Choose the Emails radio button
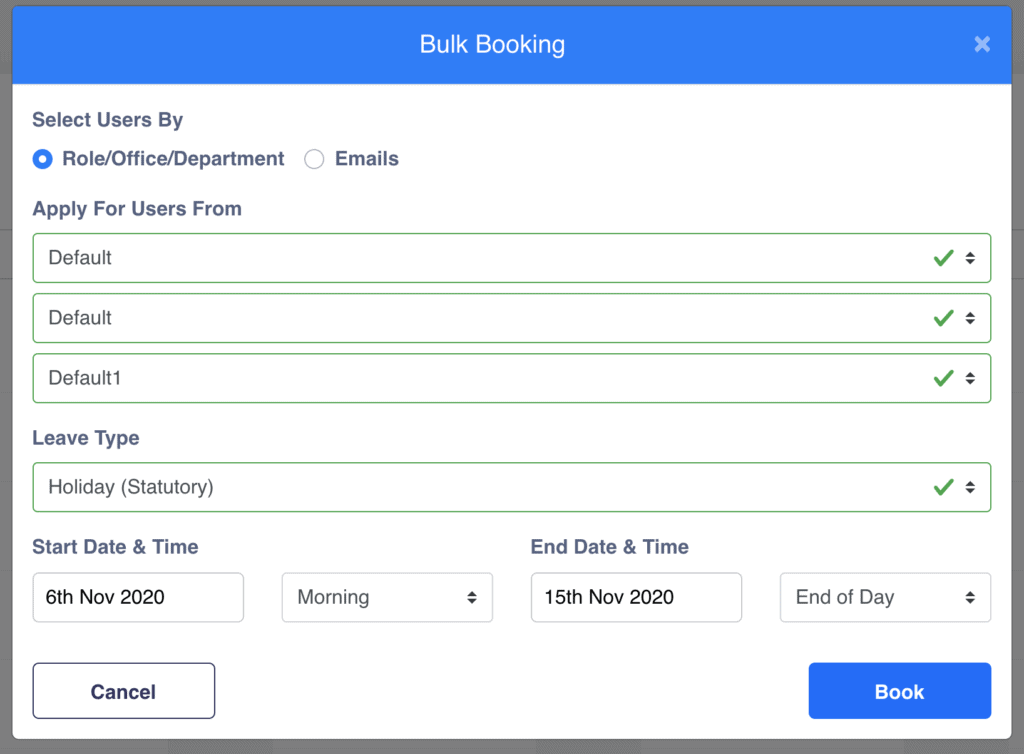This screenshot has width=1024, height=754. point(314,159)
